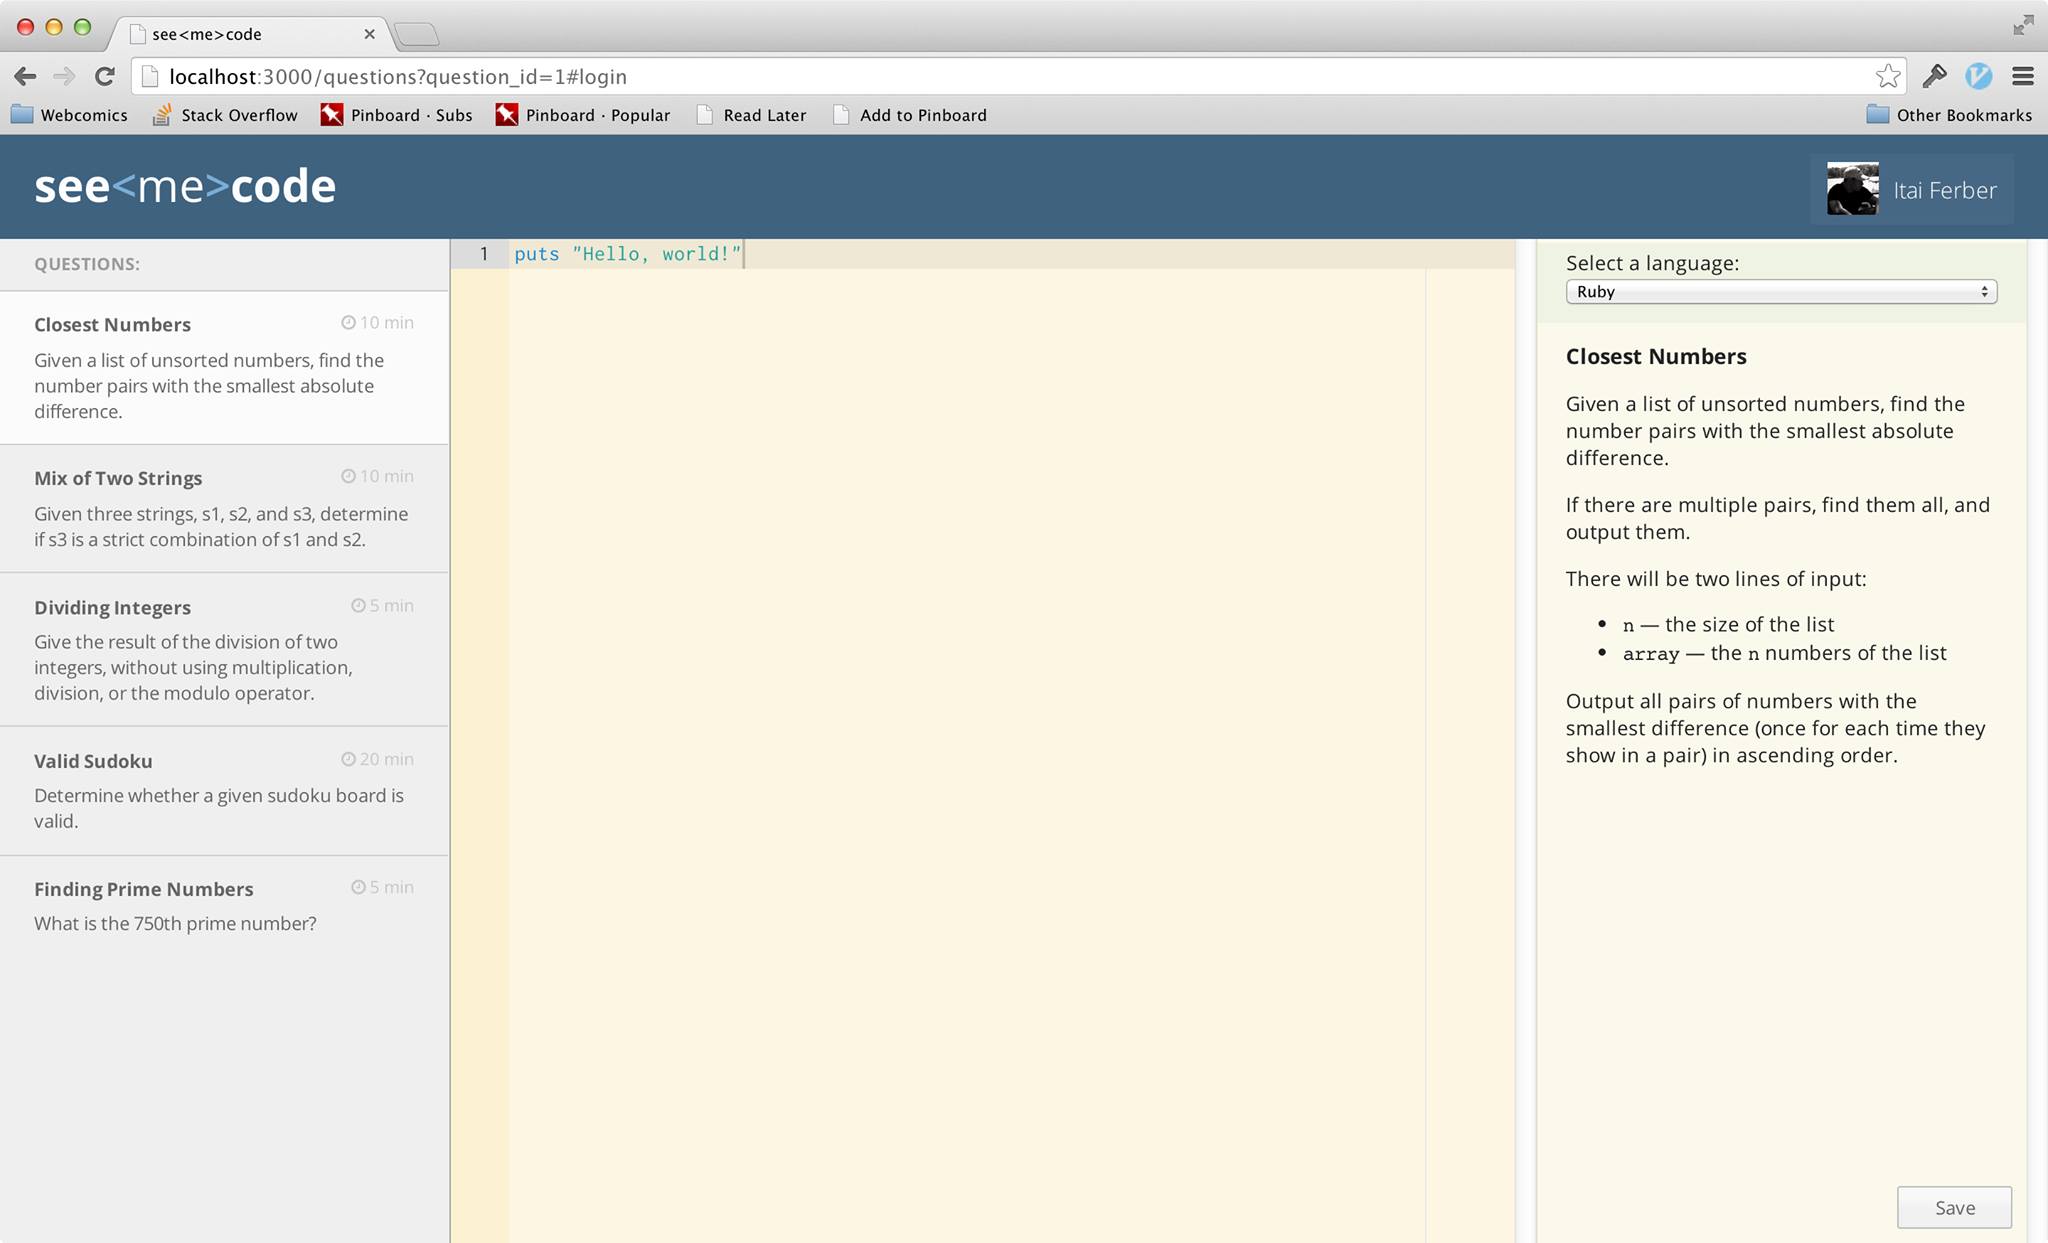Screen dimensions: 2048x1243
Task: Click the URL address bar
Action: pos(1000,77)
